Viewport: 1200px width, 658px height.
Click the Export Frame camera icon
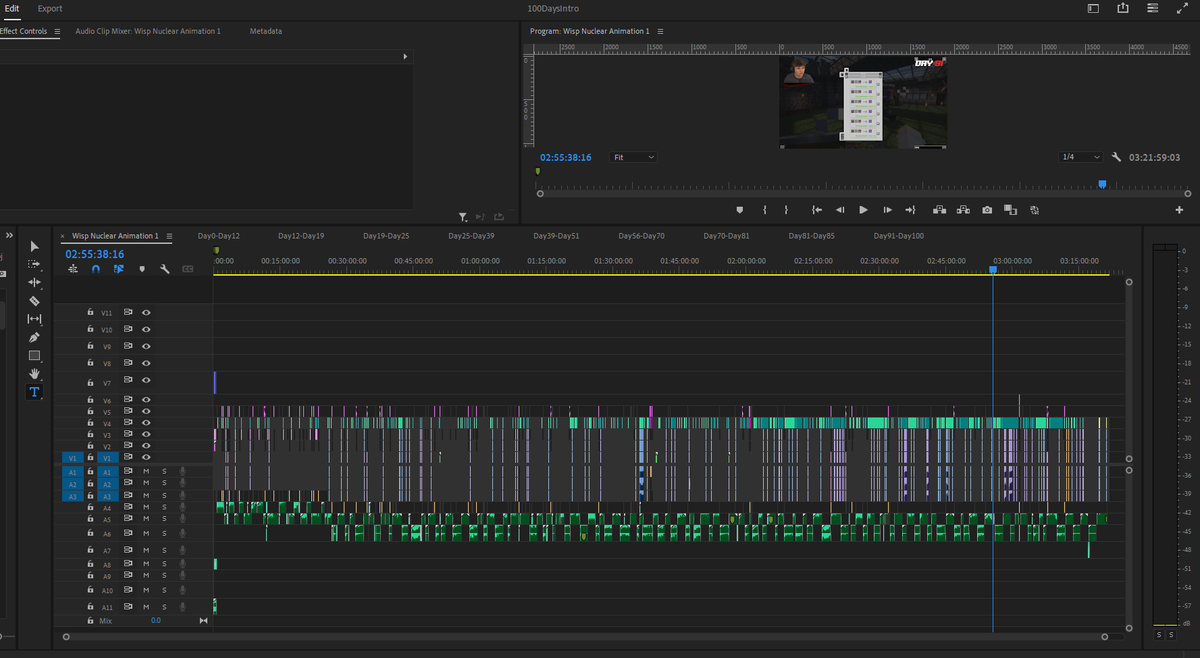tap(987, 210)
